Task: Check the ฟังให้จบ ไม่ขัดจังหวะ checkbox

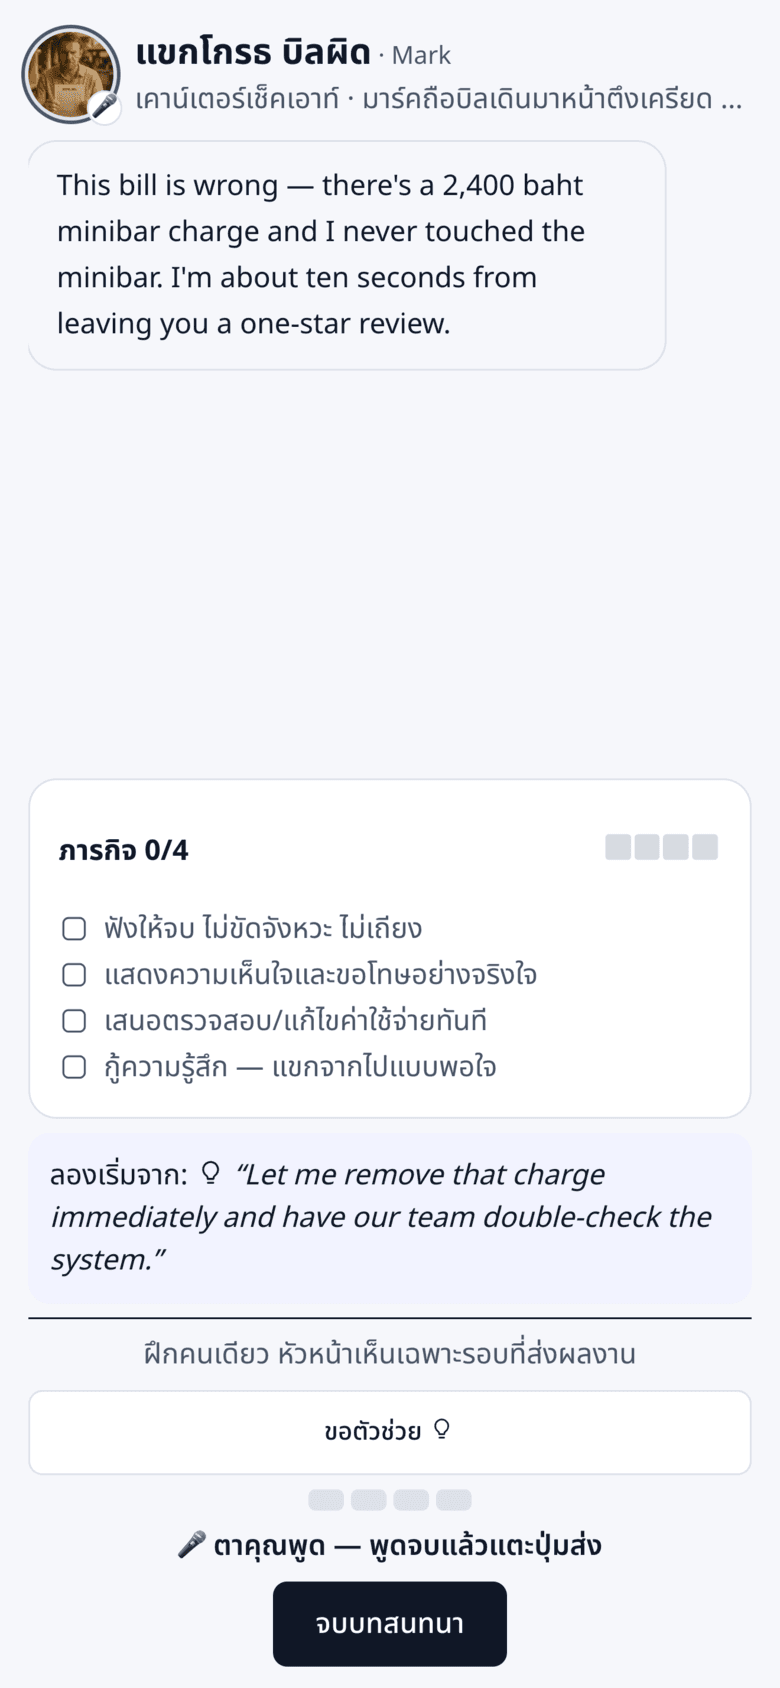Action: click(74, 929)
